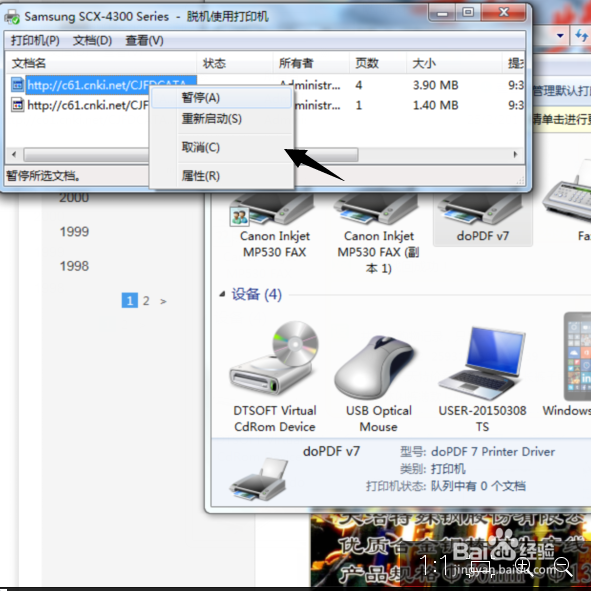Sort by the 页数 column header
This screenshot has width=591, height=591.
coord(377,63)
